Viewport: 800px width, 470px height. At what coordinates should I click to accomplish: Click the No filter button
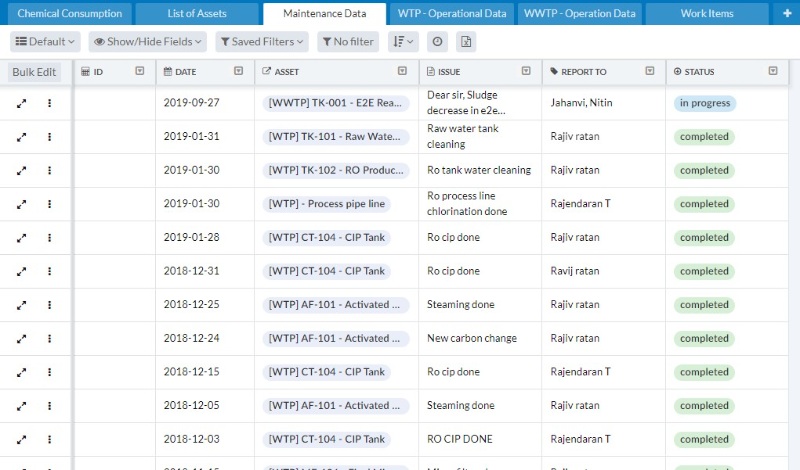[347, 42]
